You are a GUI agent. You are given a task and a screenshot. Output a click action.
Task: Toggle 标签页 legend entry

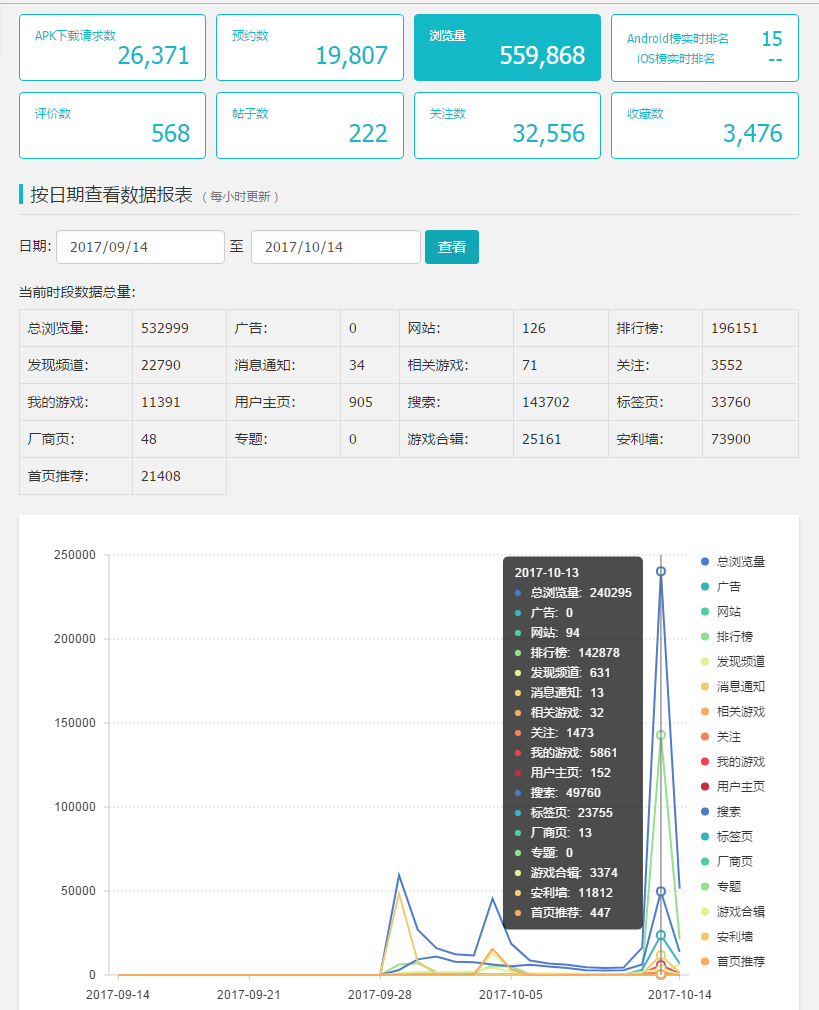[726, 837]
